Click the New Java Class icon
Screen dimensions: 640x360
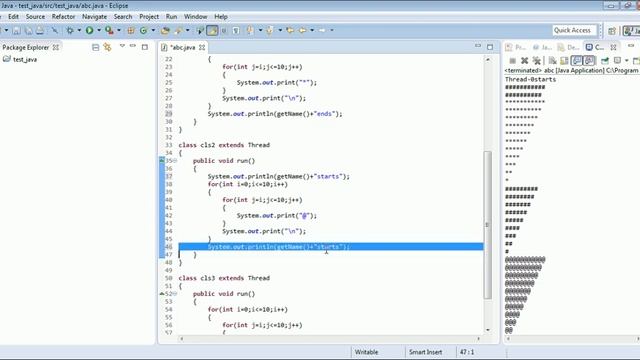(143, 31)
